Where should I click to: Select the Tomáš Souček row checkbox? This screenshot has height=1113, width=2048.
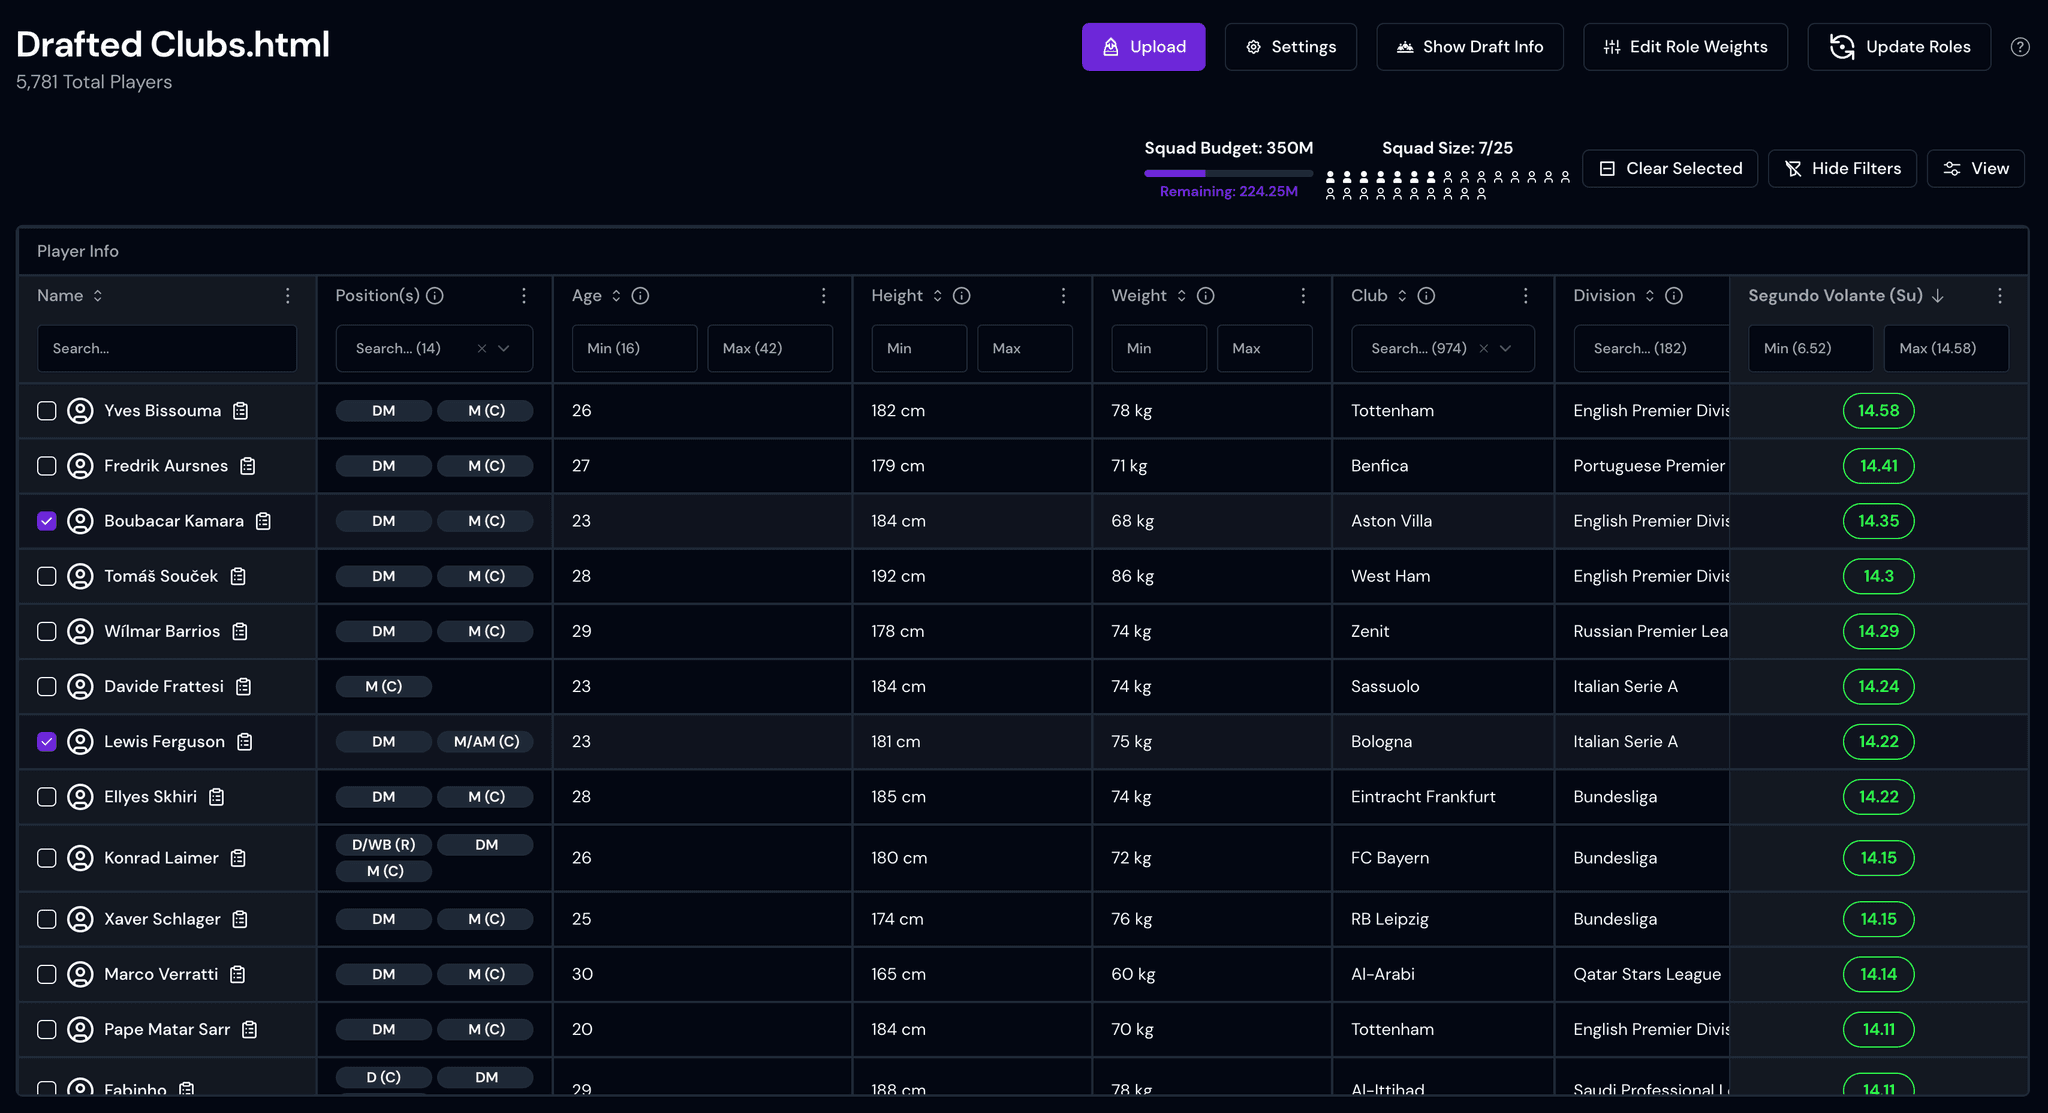coord(47,576)
